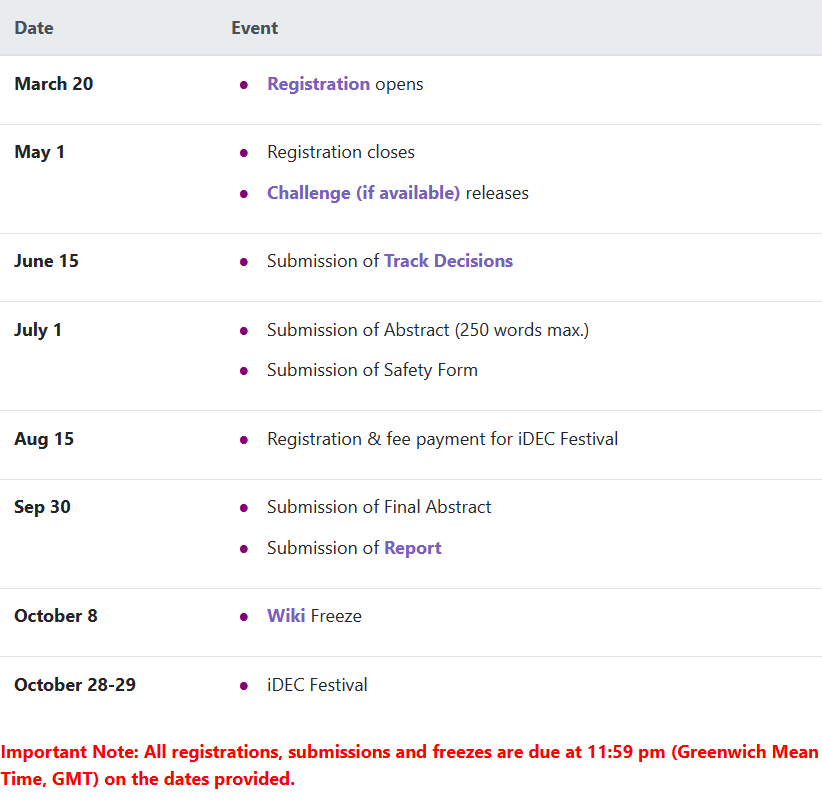
Task: Click the October 28-29 date cell
Action: pos(75,685)
